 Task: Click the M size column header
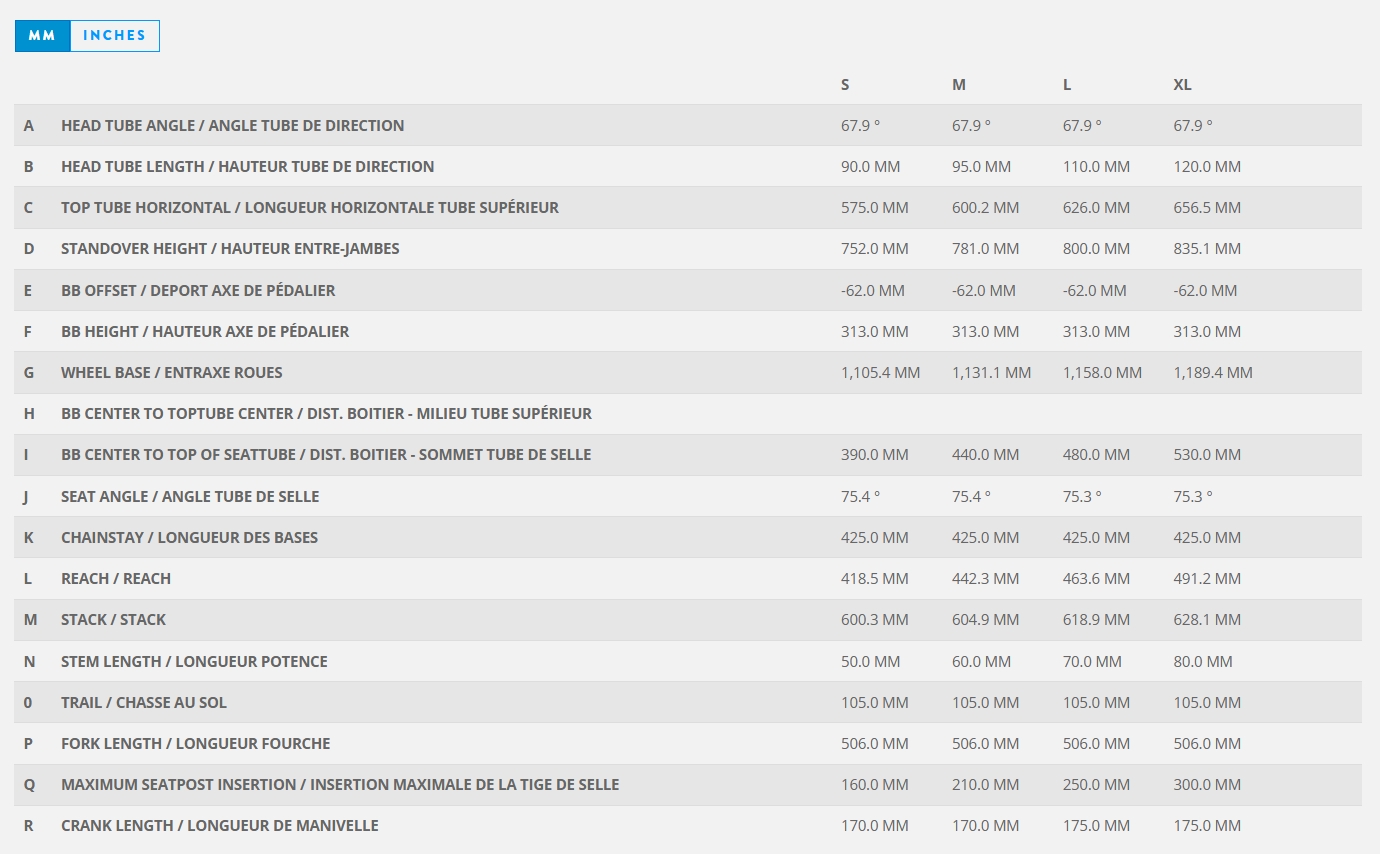point(958,84)
